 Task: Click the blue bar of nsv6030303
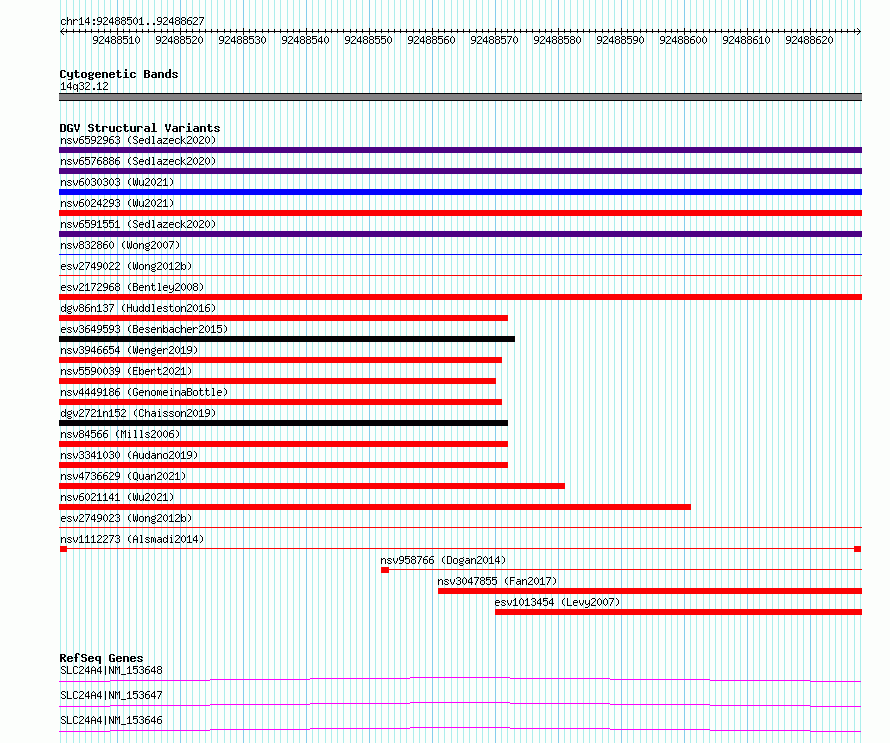click(x=460, y=192)
